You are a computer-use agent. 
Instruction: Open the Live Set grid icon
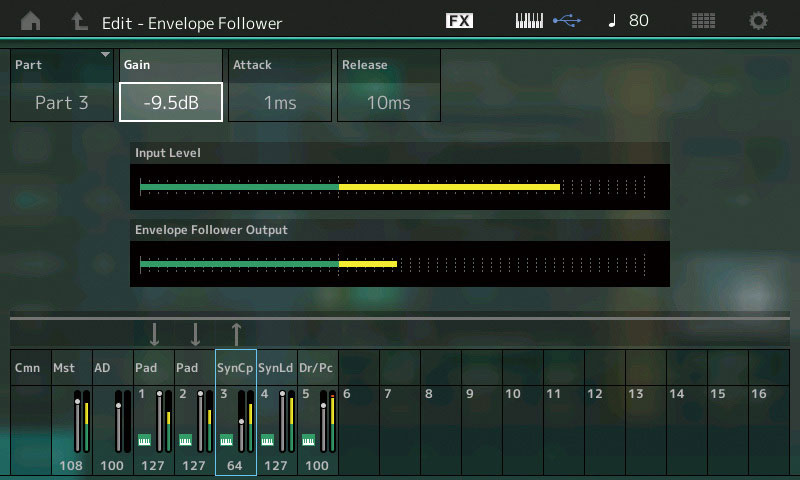coord(703,21)
